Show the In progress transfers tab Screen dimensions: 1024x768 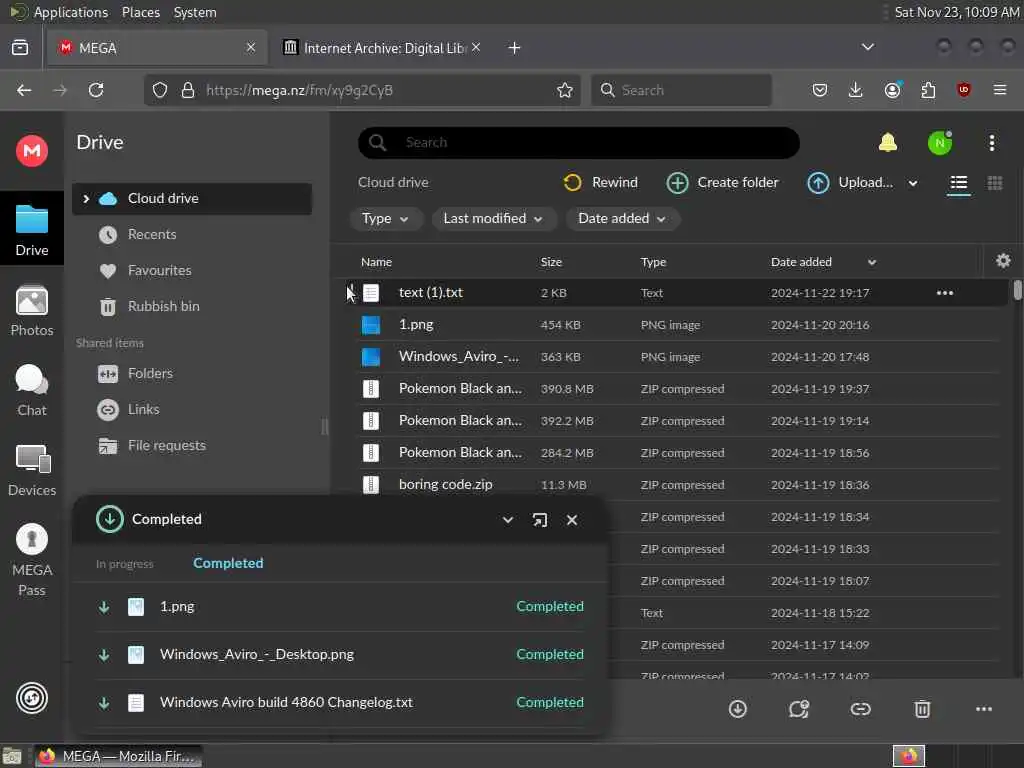tap(124, 564)
